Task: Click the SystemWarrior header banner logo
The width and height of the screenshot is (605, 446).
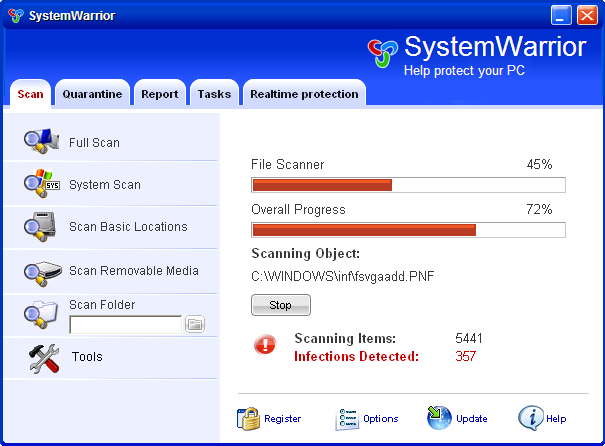Action: coord(382,53)
